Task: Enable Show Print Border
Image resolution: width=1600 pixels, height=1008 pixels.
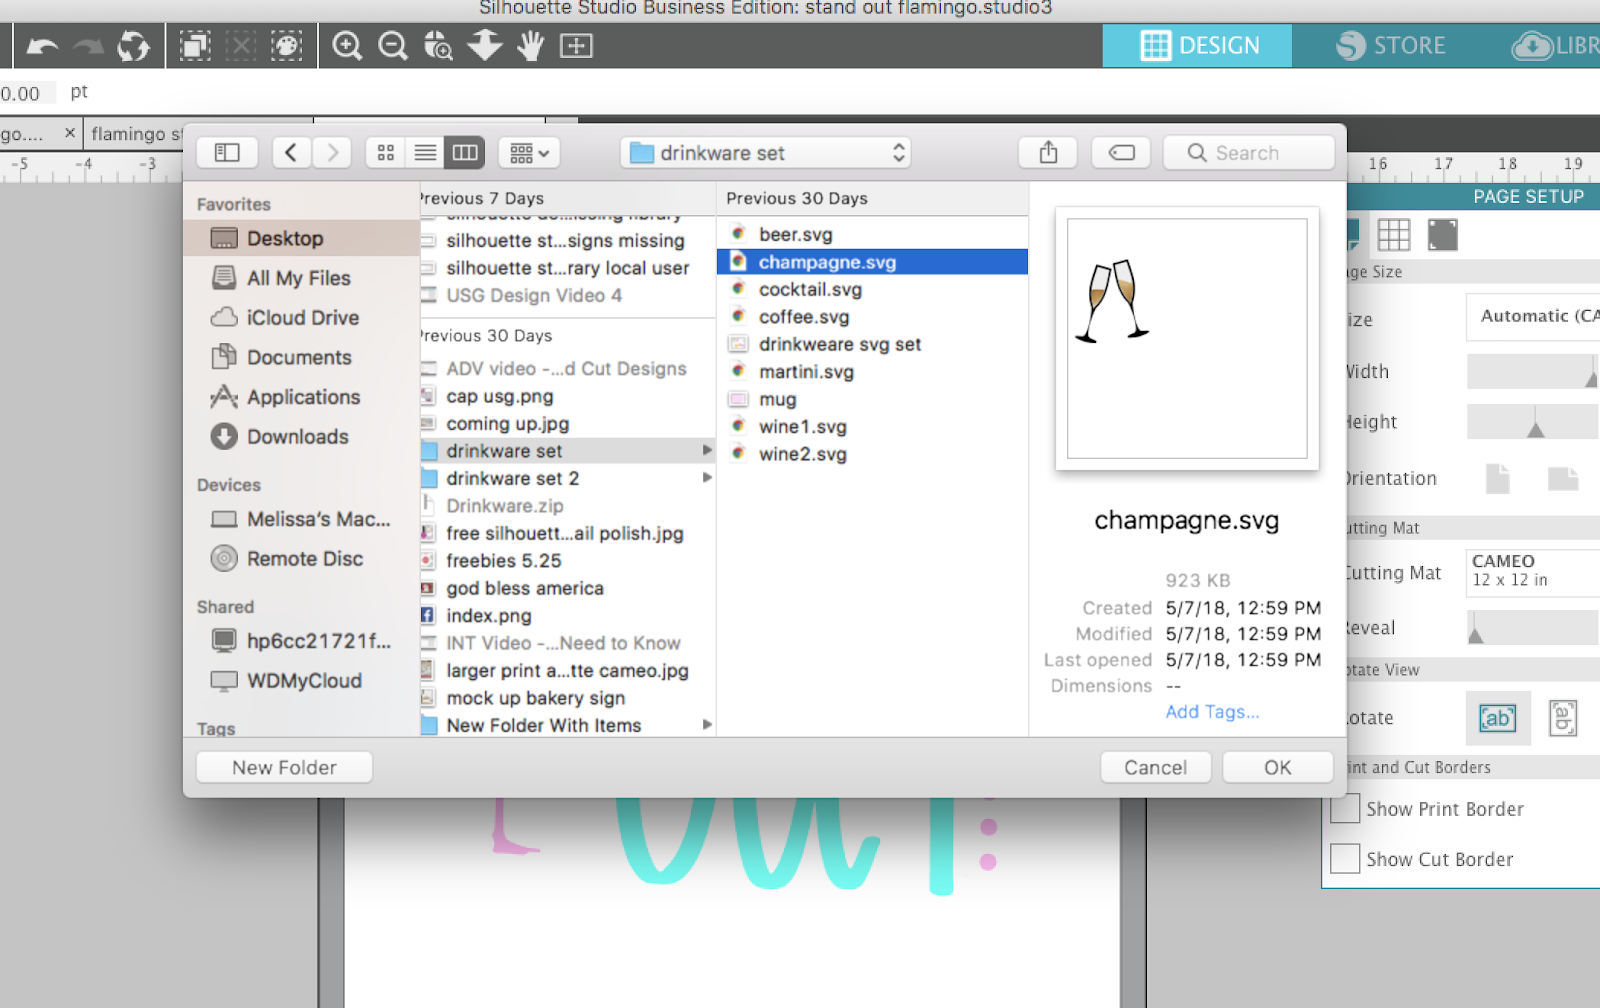Action: point(1344,808)
